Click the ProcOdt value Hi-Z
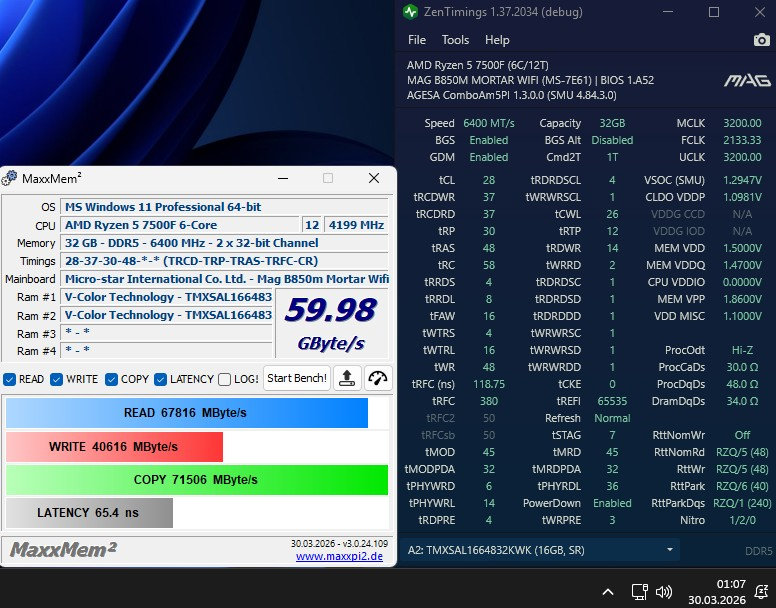The width and height of the screenshot is (776, 608). [x=742, y=350]
